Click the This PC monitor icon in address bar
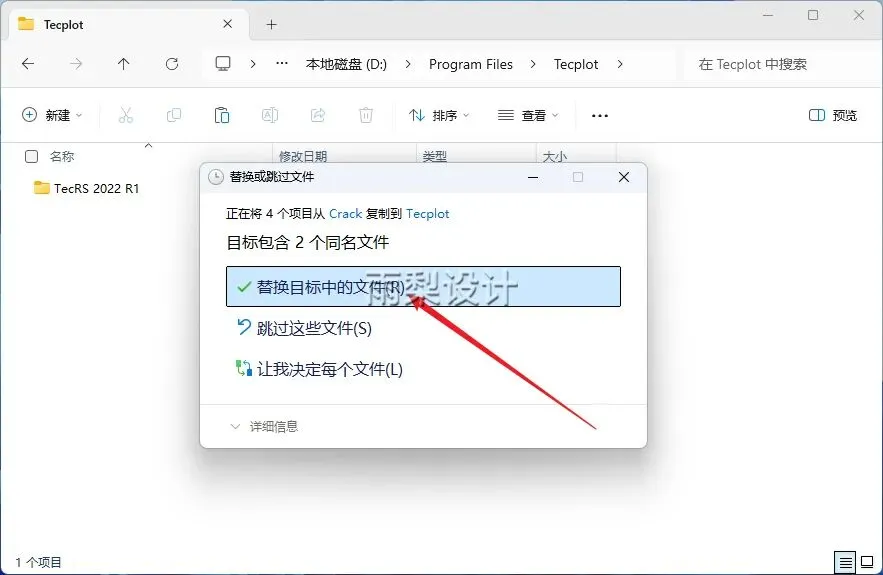Image resolution: width=883 pixels, height=575 pixels. tap(223, 64)
